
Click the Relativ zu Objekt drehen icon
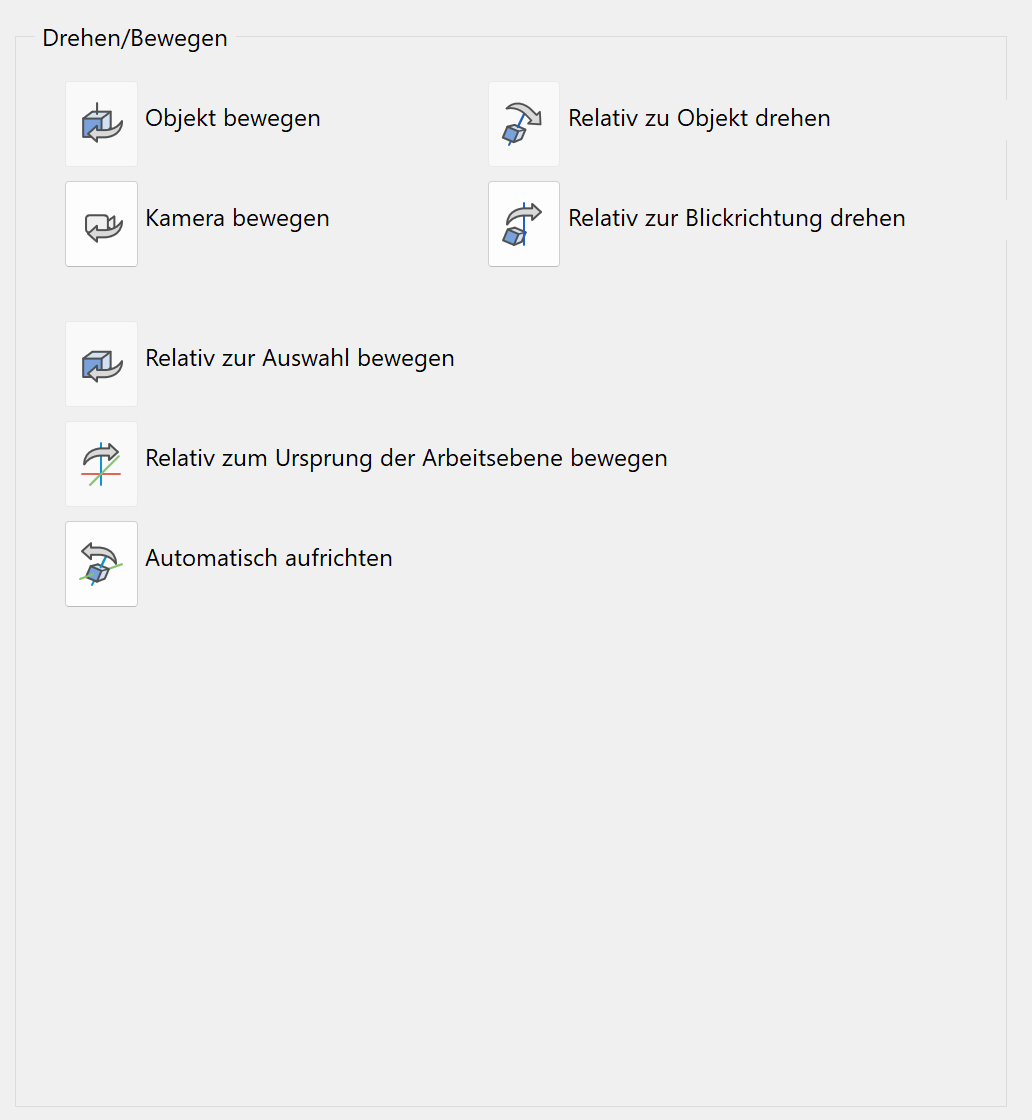click(523, 123)
